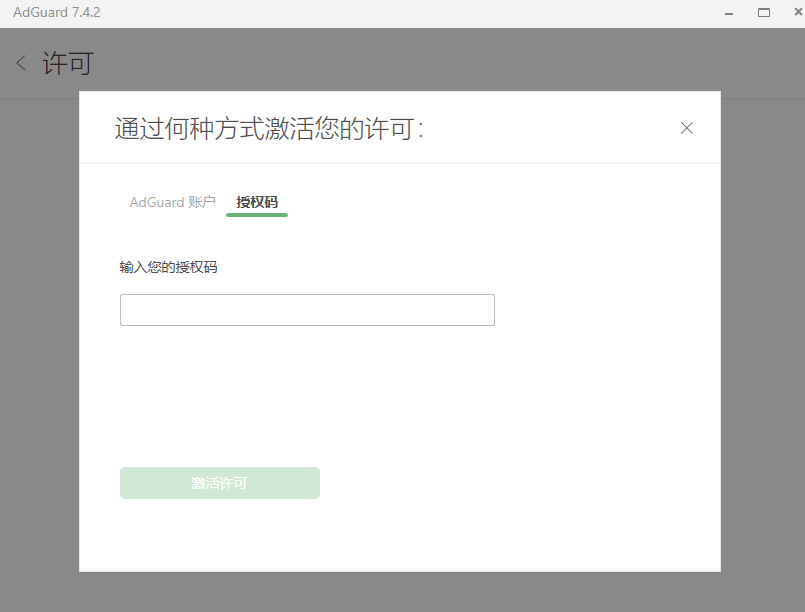Click the 通过何种方式激活您的许可 heading
Viewport: 805px width, 612px height.
point(269,128)
